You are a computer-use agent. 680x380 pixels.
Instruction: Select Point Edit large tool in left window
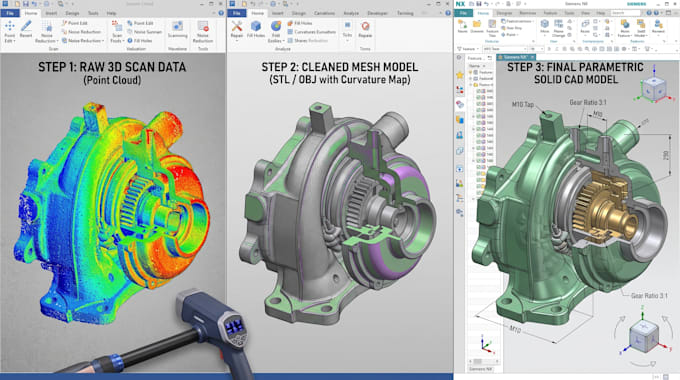coord(9,31)
